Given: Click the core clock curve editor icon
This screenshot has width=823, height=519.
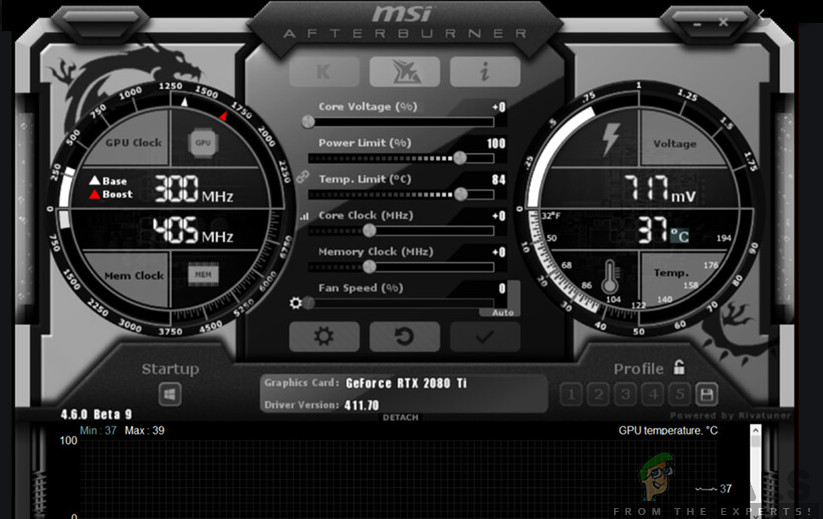Looking at the screenshot, I should [x=304, y=216].
